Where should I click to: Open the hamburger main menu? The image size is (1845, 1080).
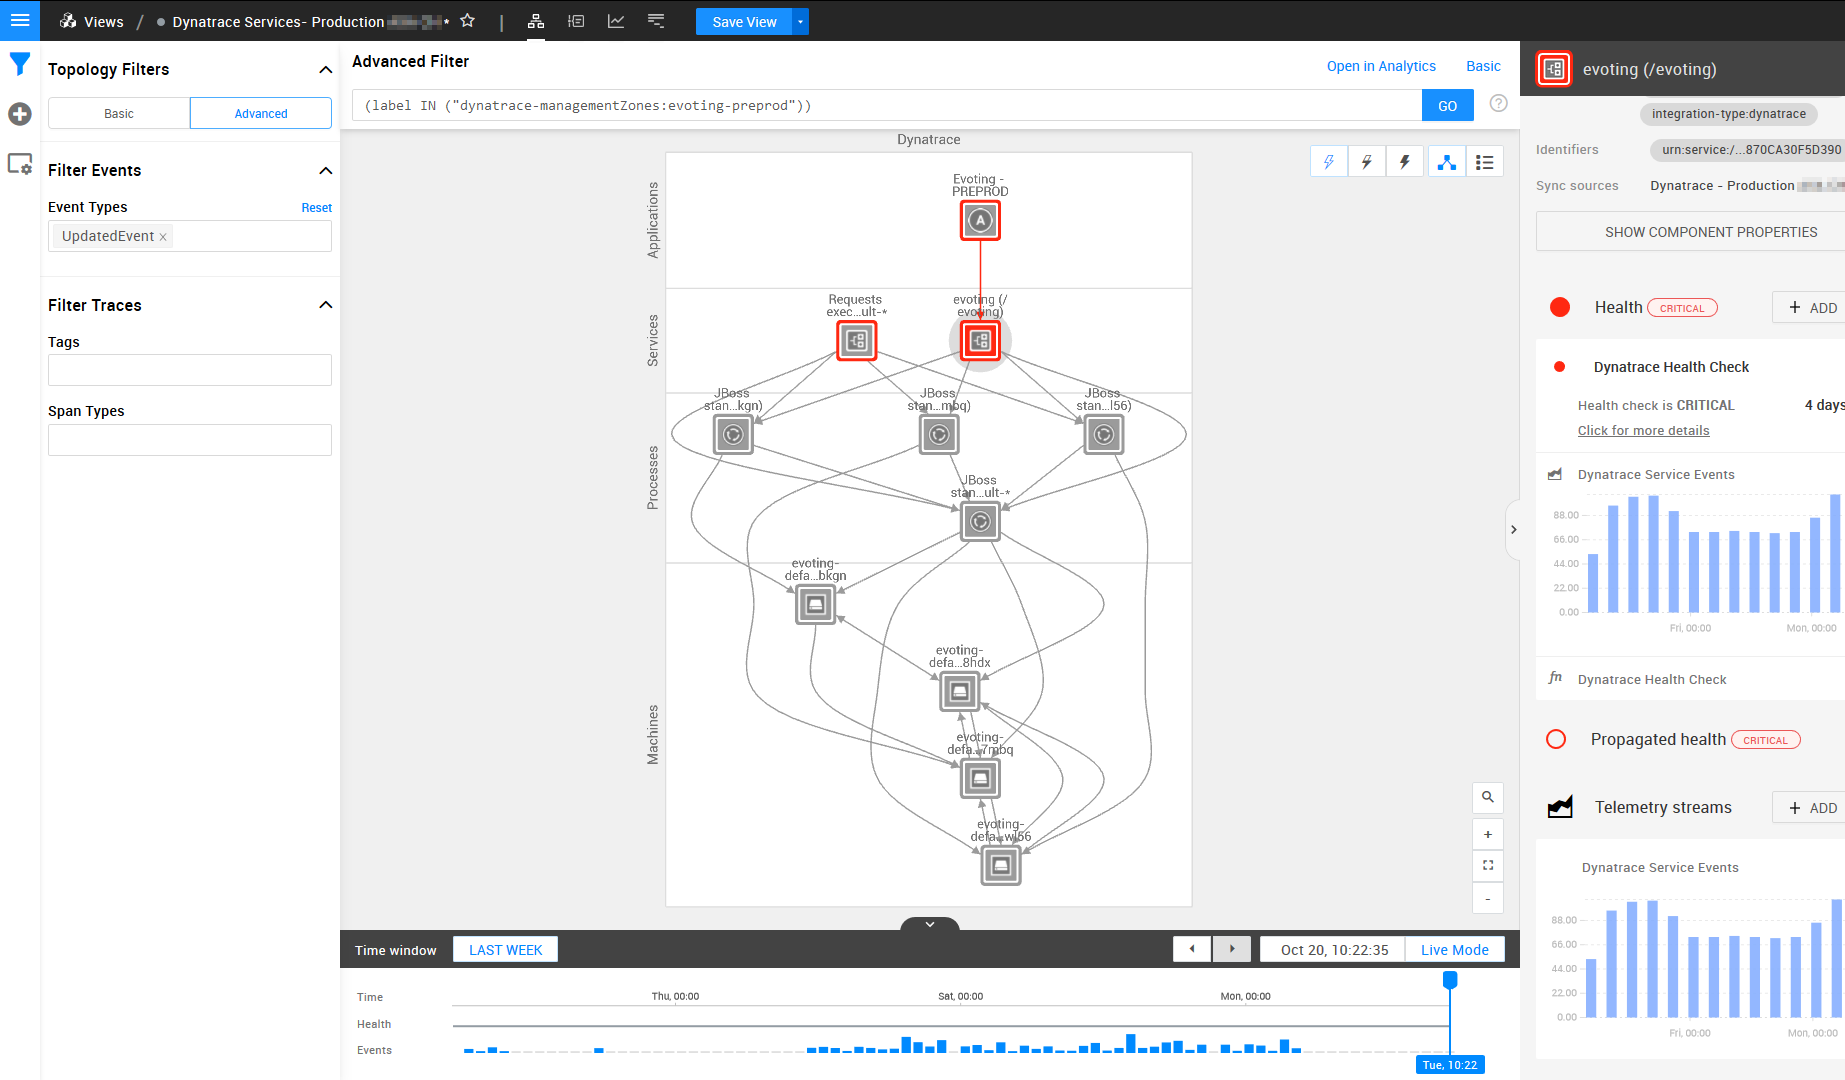[20, 20]
